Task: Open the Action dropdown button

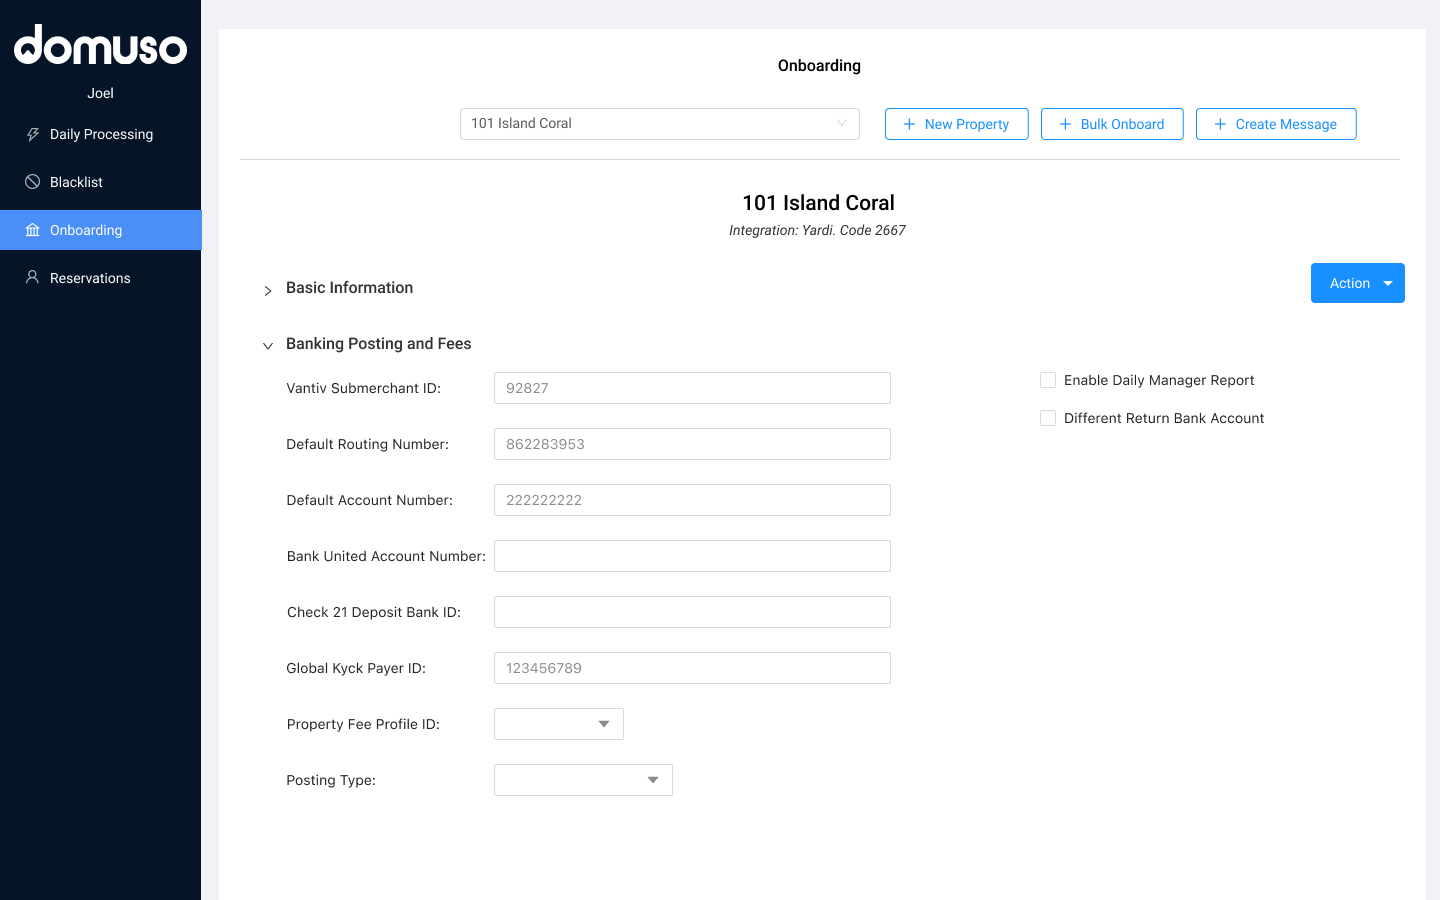Action: click(1358, 283)
